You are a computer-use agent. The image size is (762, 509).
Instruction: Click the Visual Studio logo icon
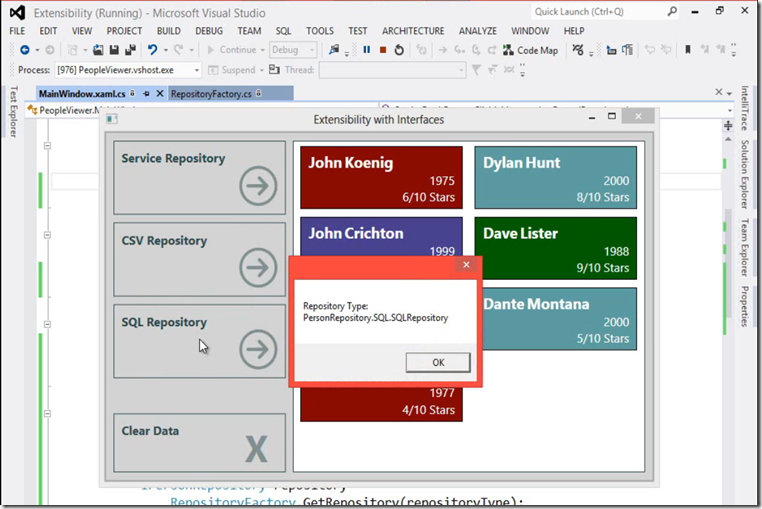pyautogui.click(x=17, y=13)
